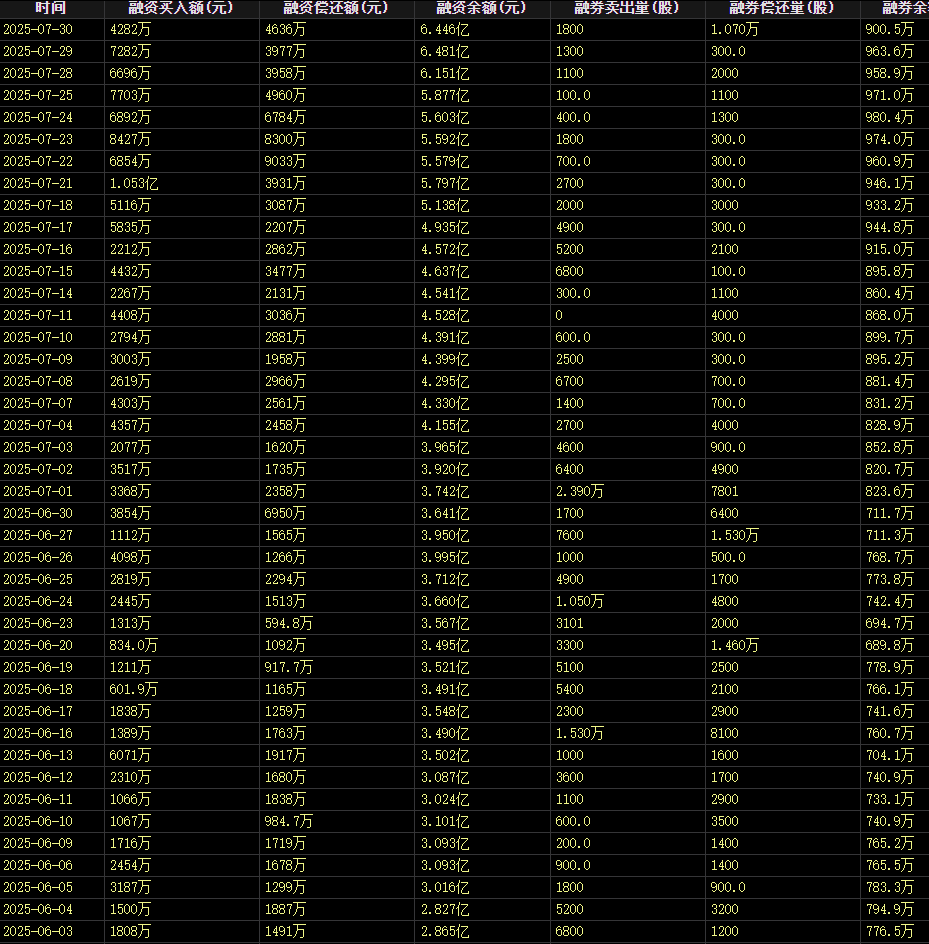Image resolution: width=929 pixels, height=944 pixels.
Task: Click the 5.797亿 balance cell
Action: click(444, 184)
